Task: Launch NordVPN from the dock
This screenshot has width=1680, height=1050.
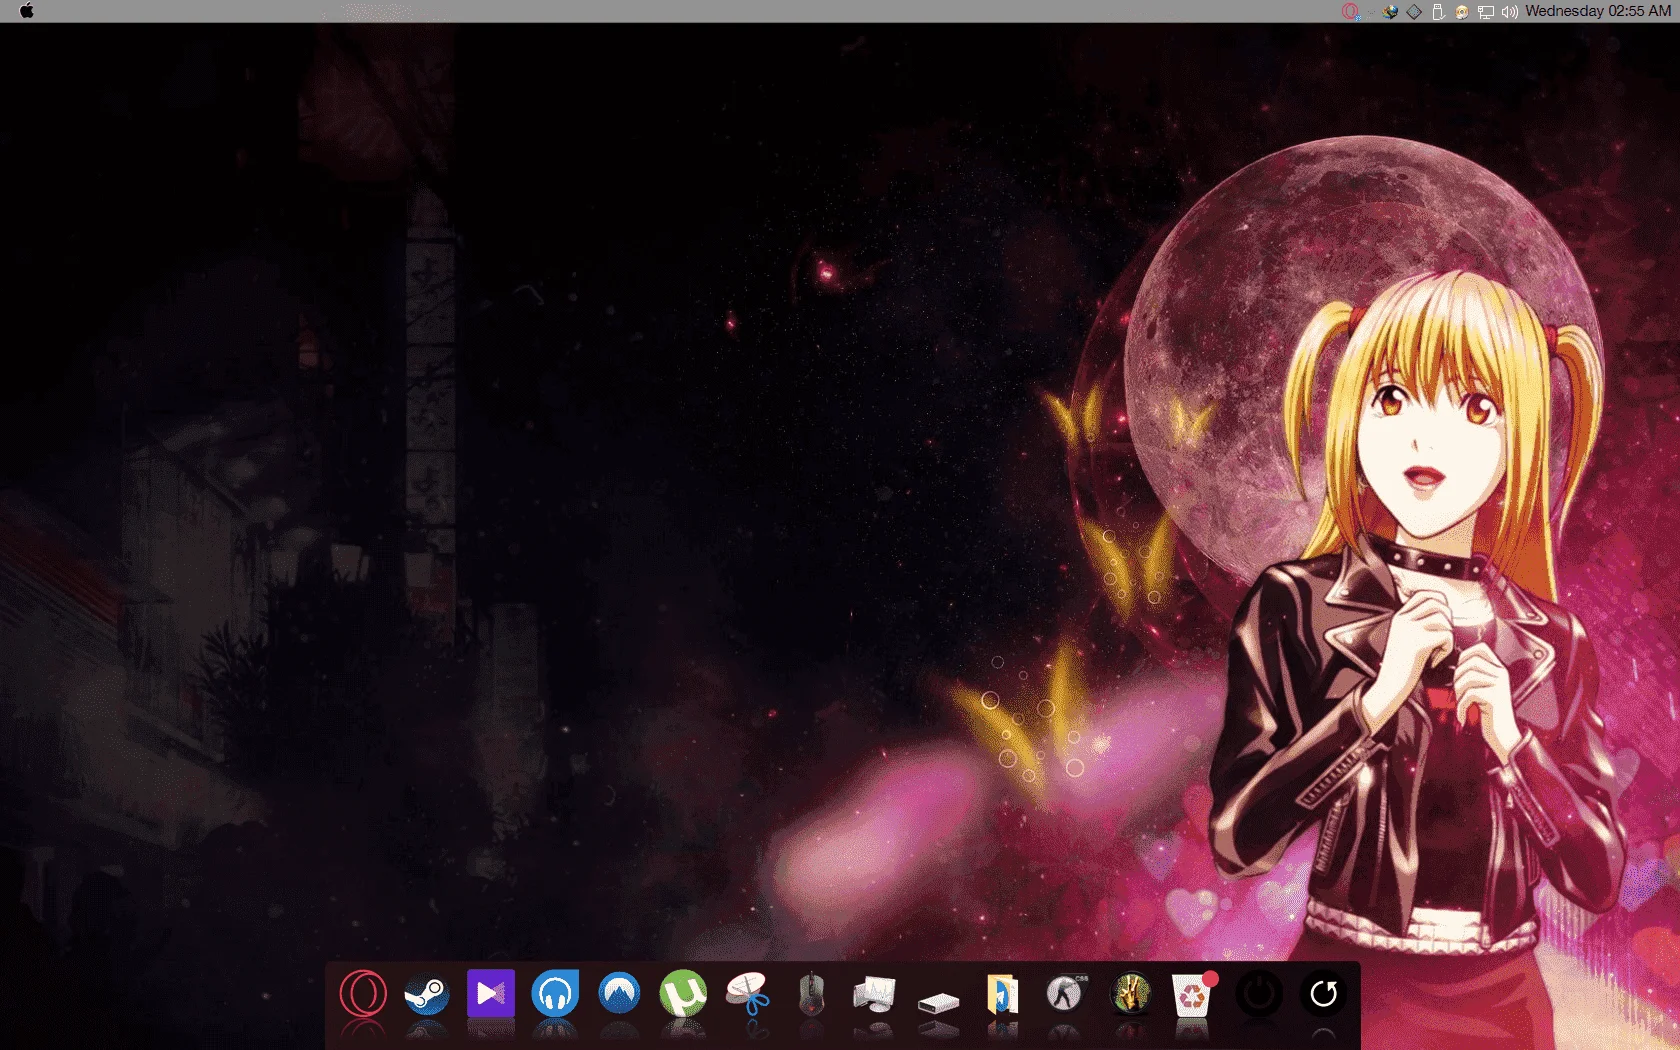Action: pyautogui.click(x=619, y=993)
